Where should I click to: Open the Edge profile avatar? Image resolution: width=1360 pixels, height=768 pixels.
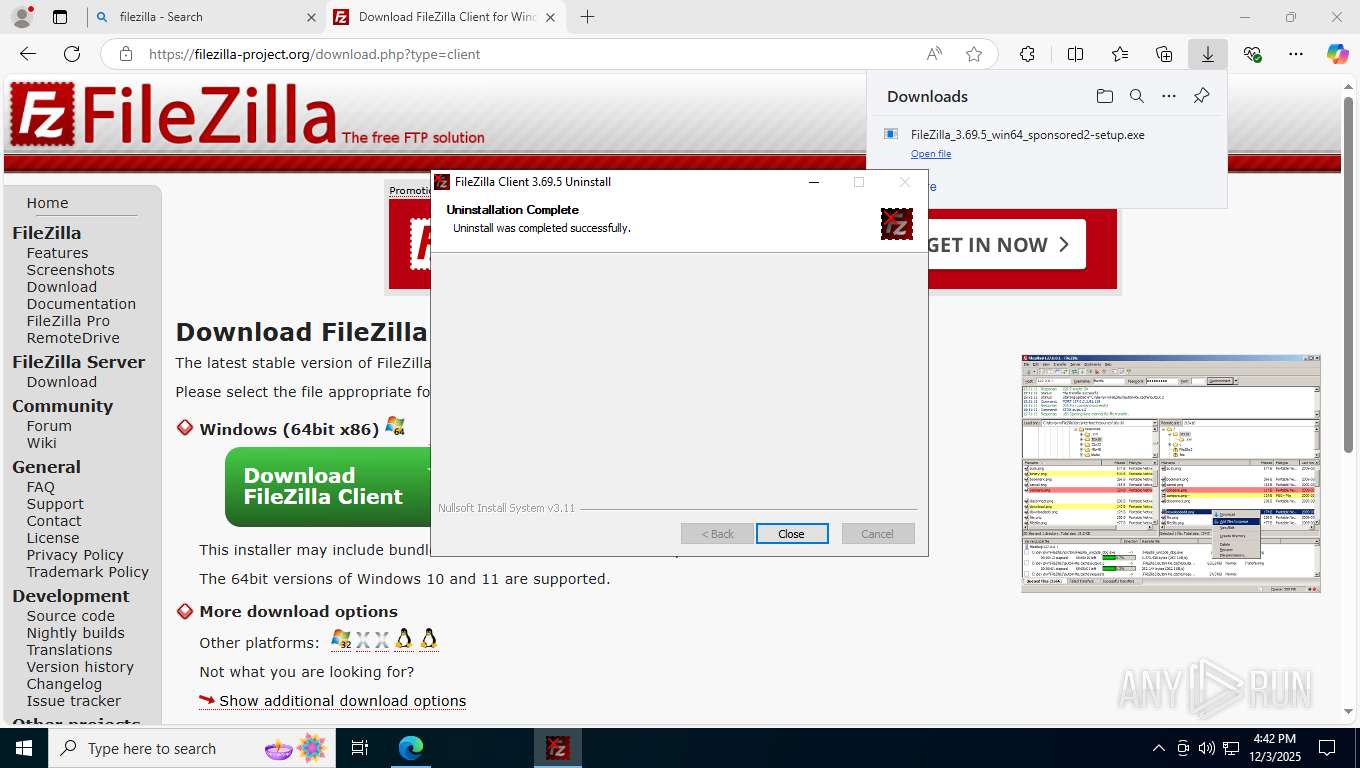point(21,17)
